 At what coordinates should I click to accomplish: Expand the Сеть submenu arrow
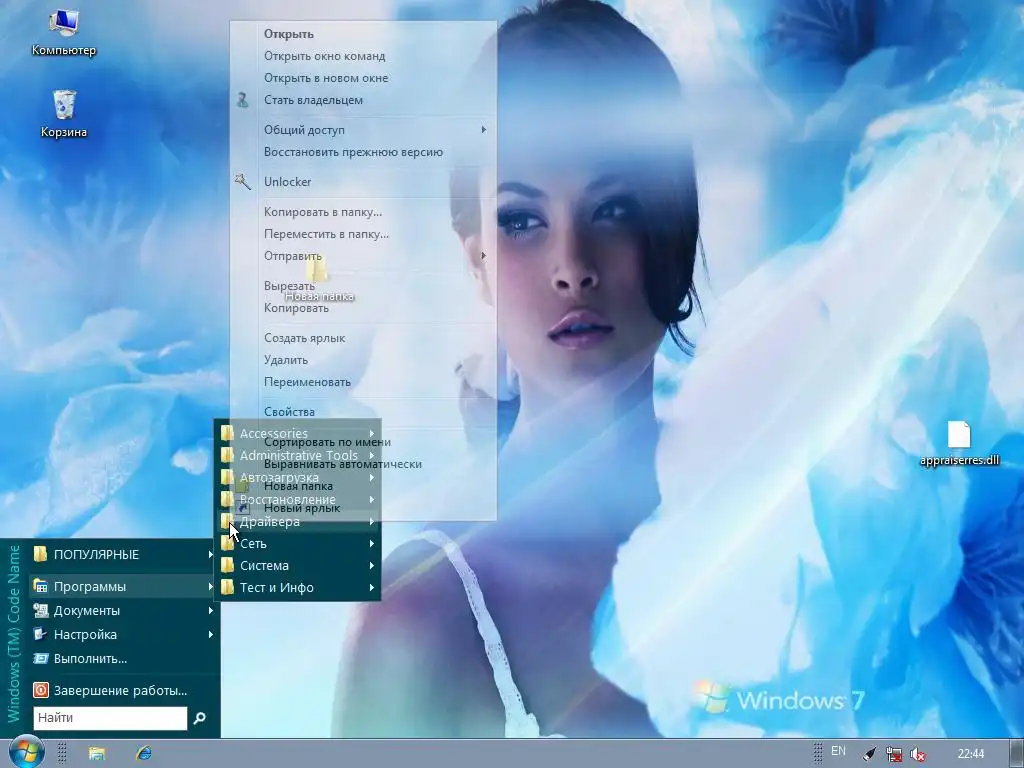(x=372, y=543)
